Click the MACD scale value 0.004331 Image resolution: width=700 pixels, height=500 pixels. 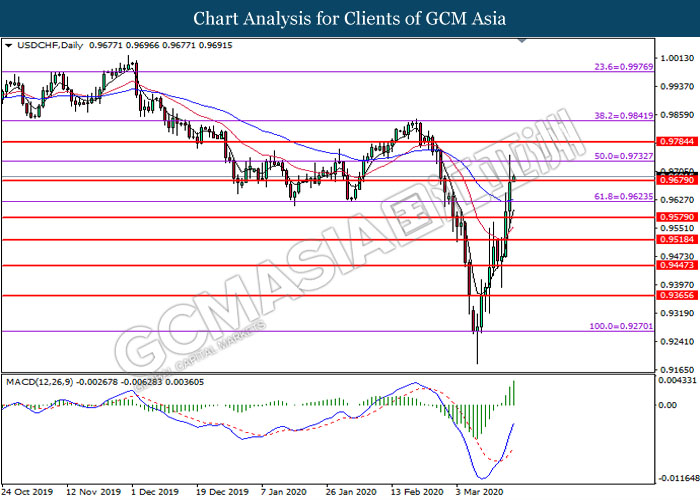coord(677,380)
